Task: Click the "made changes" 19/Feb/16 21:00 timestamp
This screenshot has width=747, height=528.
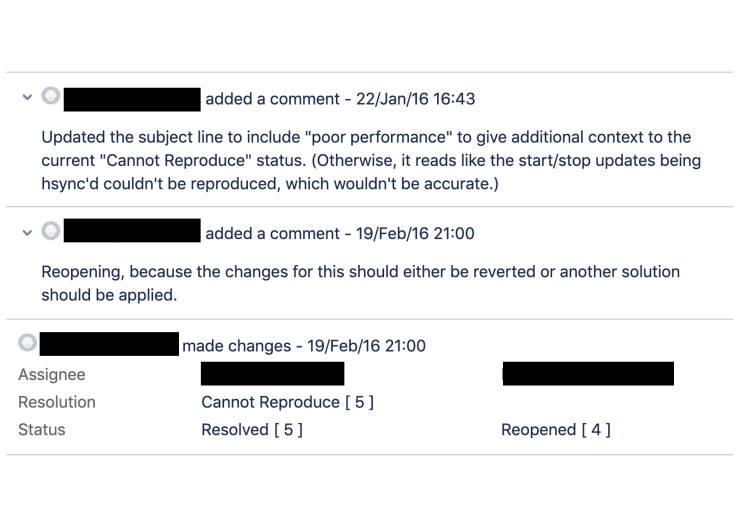Action: point(366,346)
